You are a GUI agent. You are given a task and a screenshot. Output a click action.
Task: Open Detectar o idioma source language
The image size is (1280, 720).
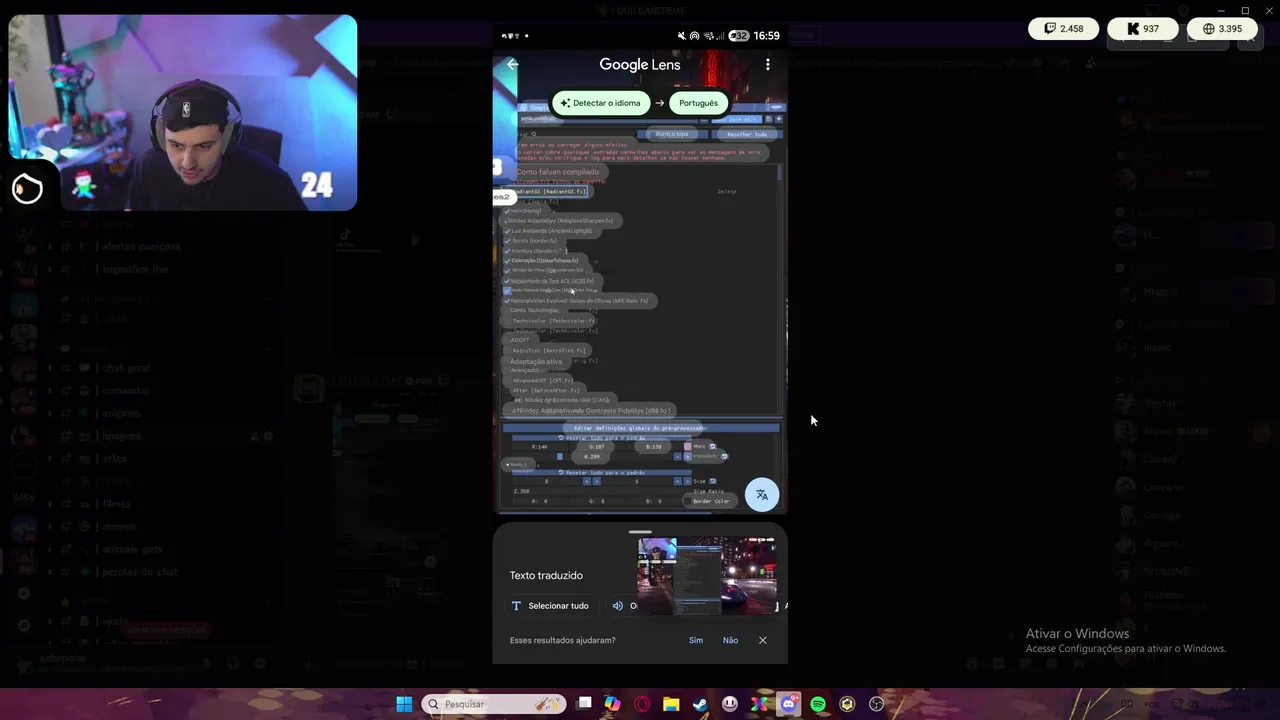point(601,103)
